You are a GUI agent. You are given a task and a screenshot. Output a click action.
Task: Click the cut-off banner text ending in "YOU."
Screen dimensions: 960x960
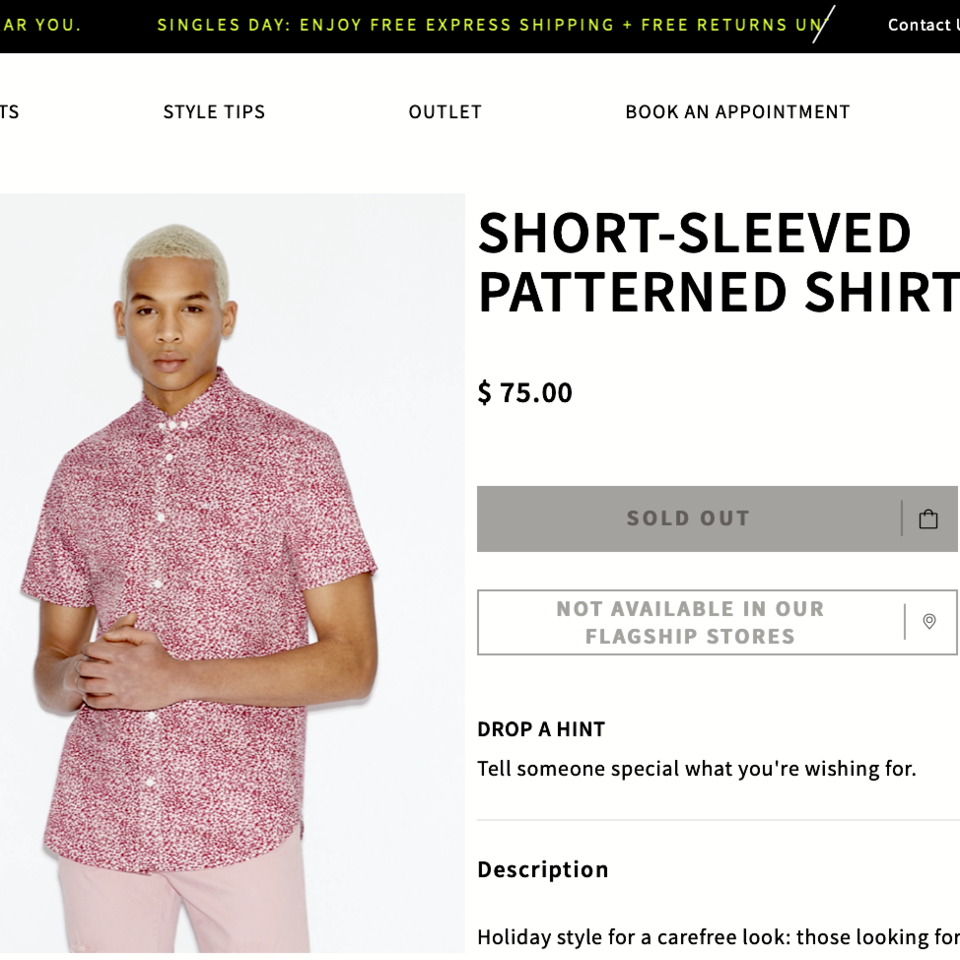click(41, 25)
